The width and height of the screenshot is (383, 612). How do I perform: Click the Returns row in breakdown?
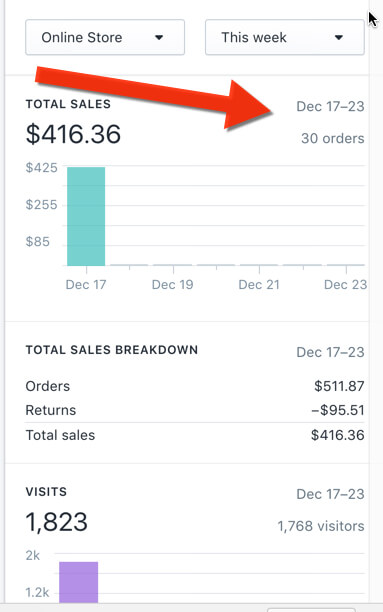pyautogui.click(x=195, y=410)
